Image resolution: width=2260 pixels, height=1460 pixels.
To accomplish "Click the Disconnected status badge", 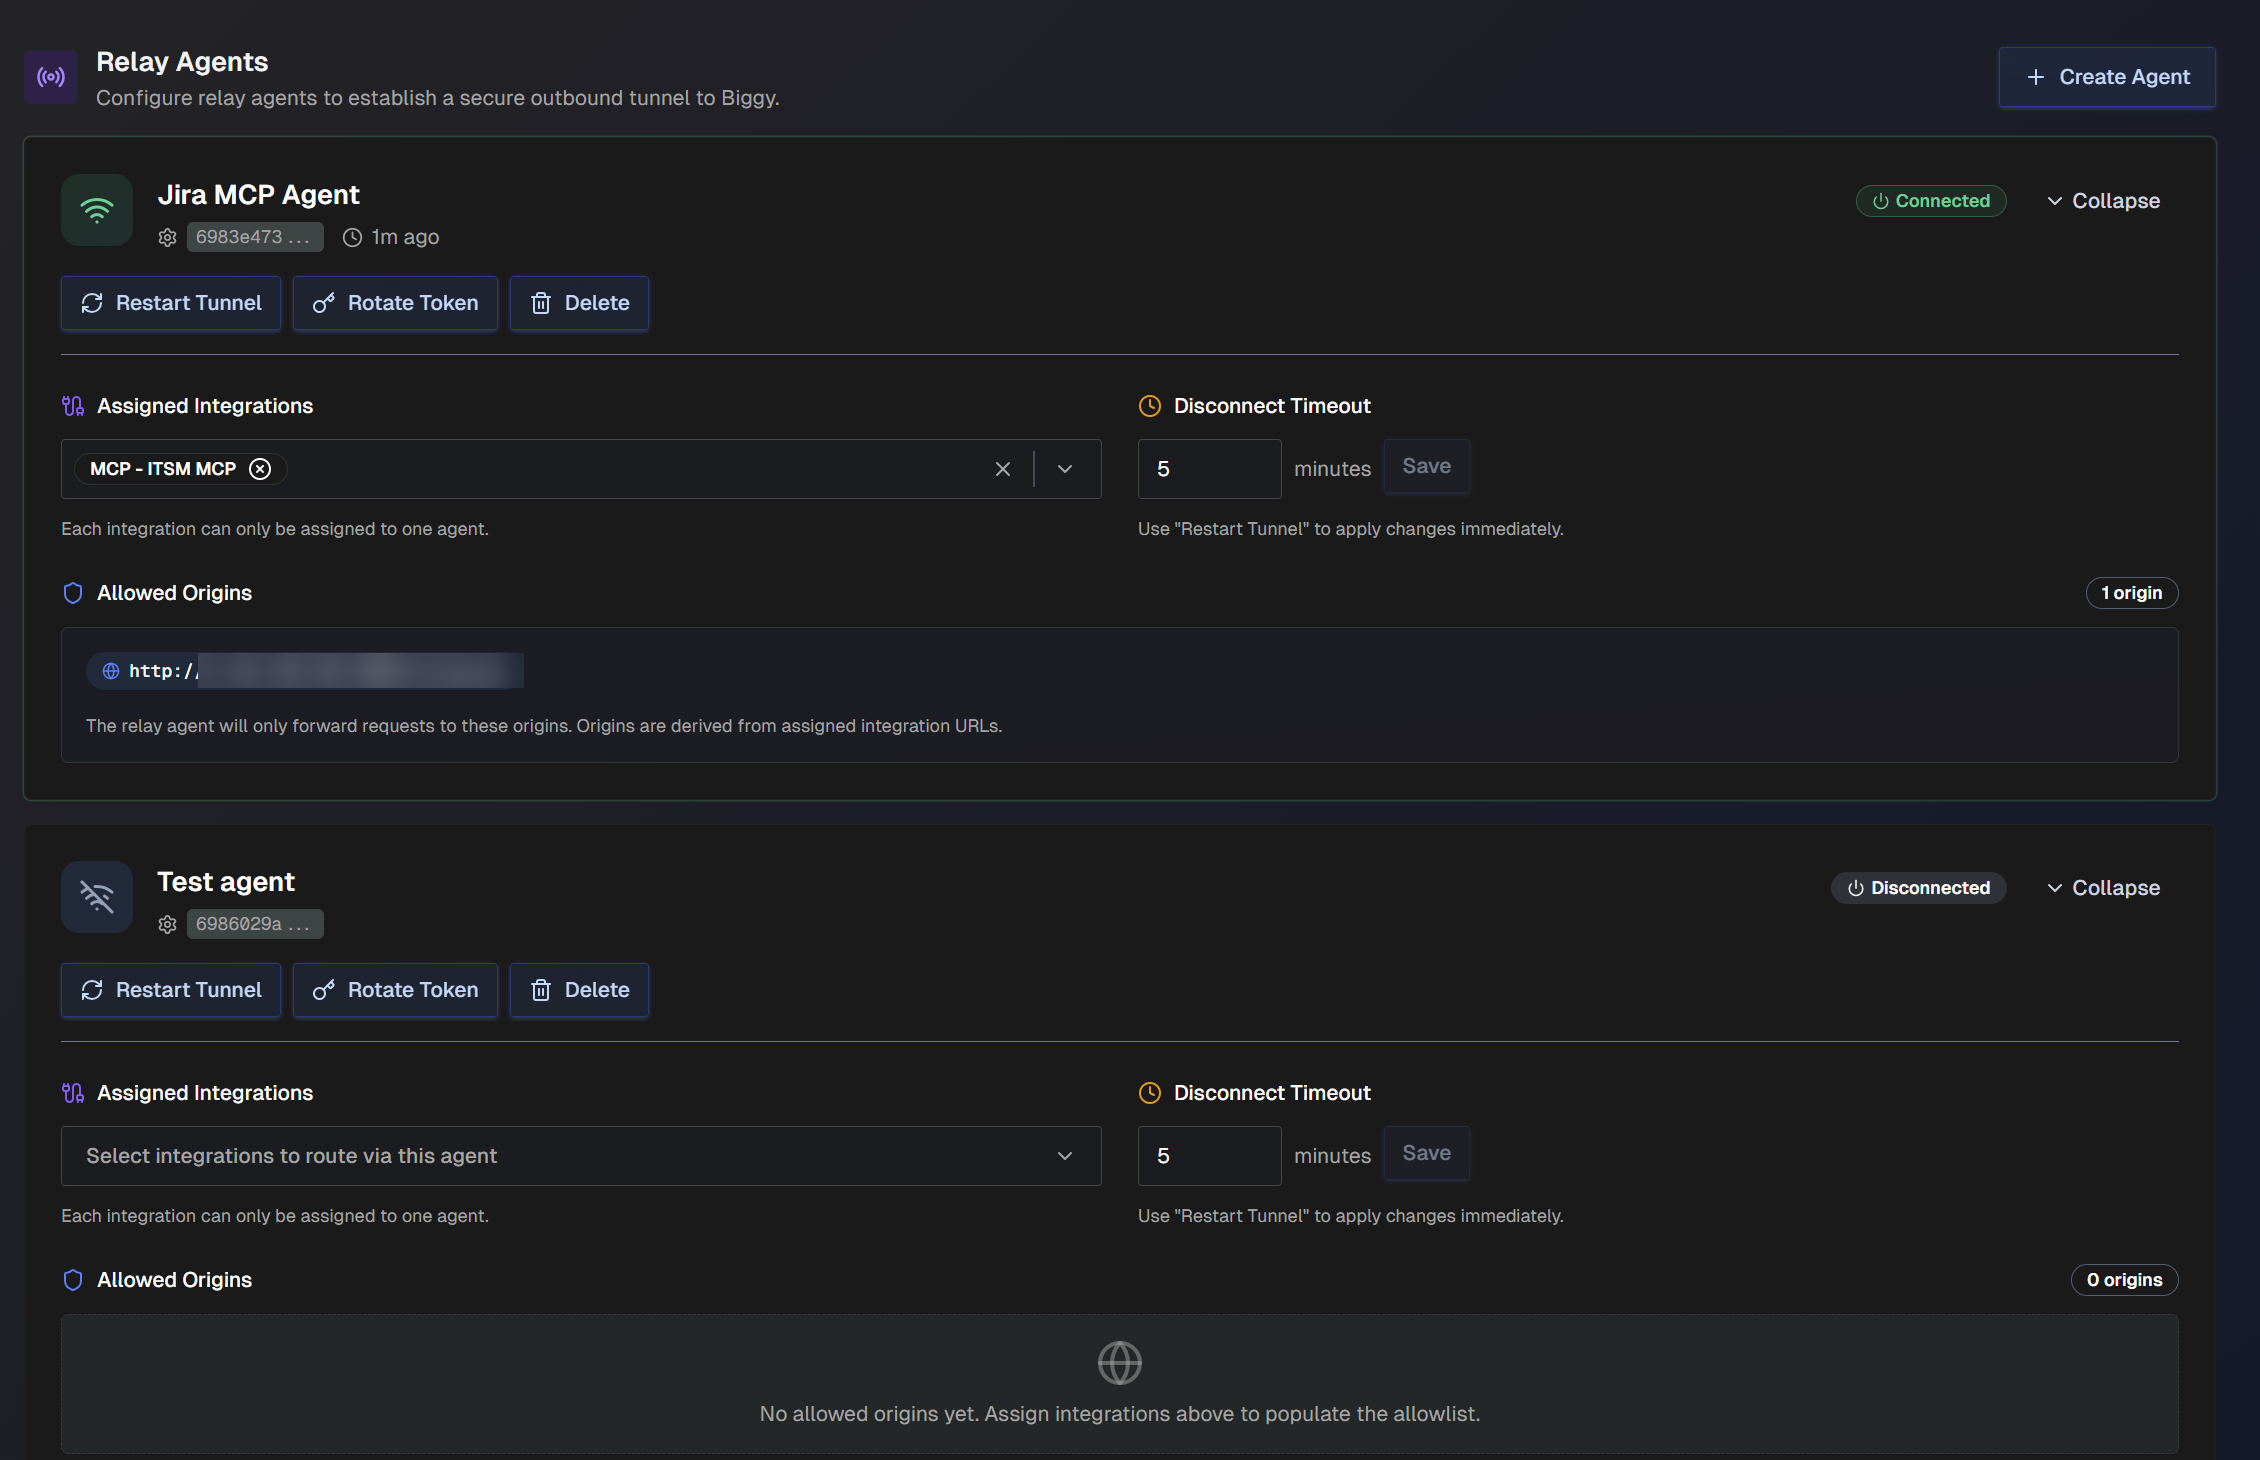I will tap(1918, 888).
